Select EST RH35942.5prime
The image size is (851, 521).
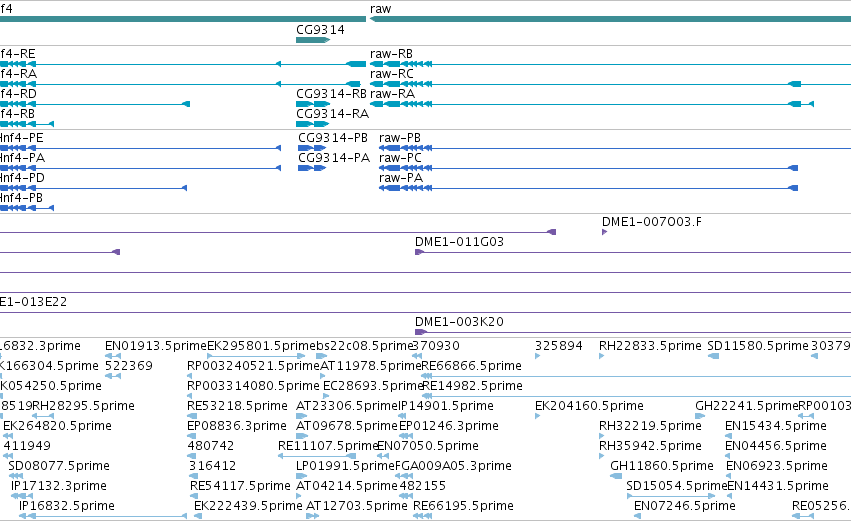click(602, 456)
